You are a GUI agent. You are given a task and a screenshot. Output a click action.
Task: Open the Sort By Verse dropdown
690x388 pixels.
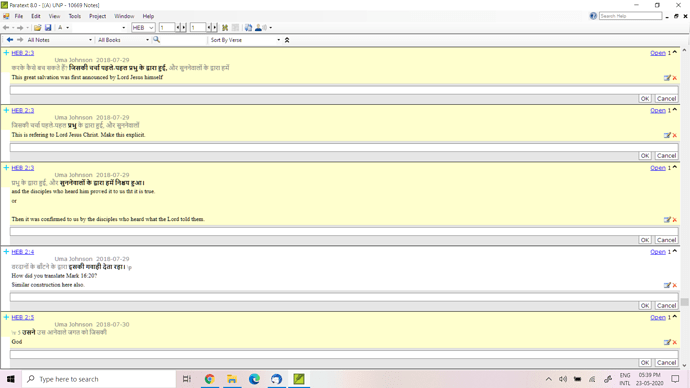[x=245, y=40]
